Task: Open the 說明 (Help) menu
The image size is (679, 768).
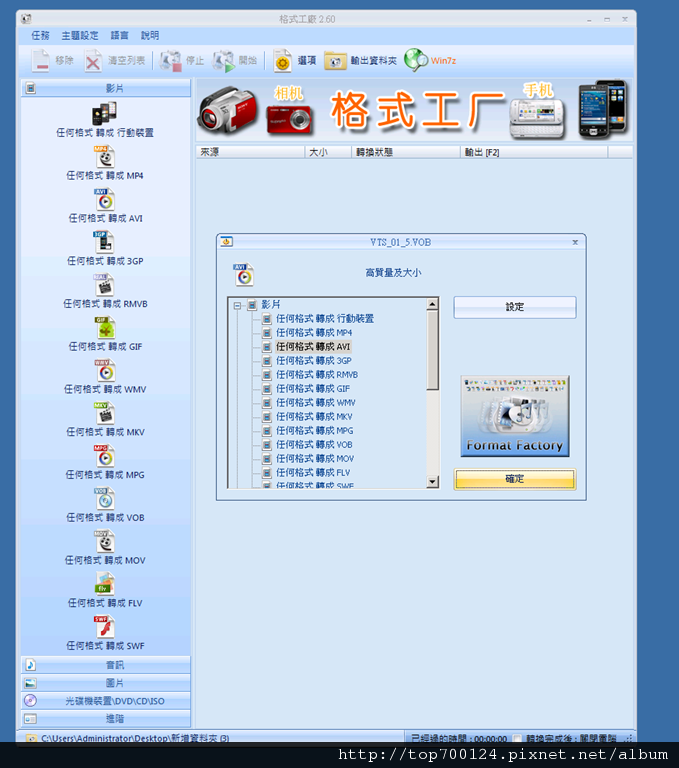Action: (150, 35)
